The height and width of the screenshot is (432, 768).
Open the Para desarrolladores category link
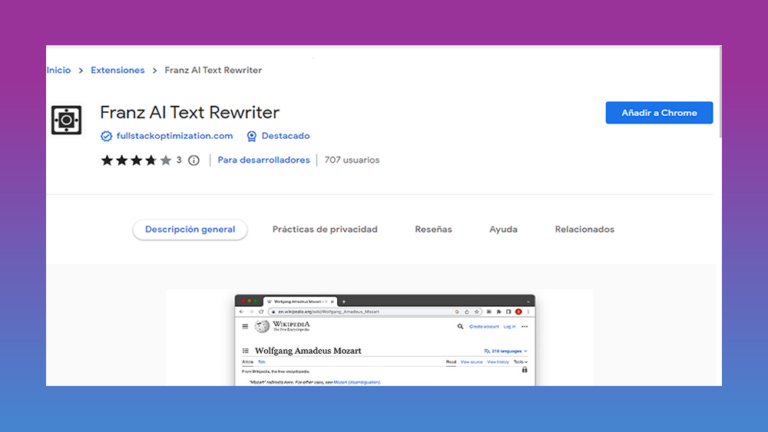pyautogui.click(x=264, y=160)
